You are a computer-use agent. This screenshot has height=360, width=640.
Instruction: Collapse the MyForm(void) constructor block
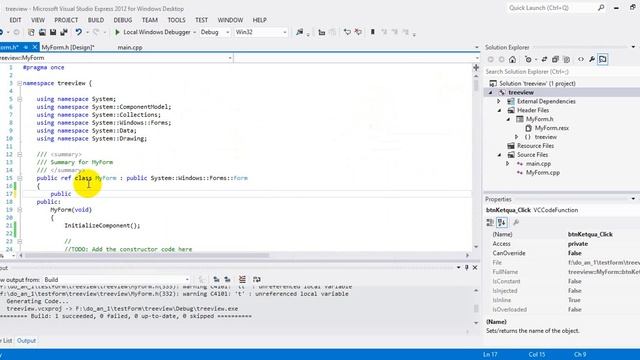point(19,210)
